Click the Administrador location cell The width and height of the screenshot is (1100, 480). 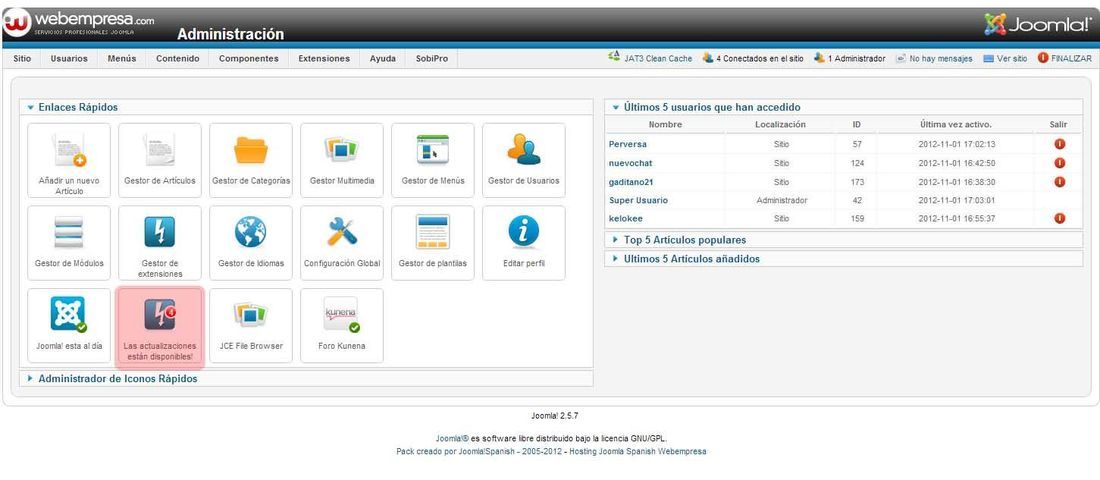tap(782, 200)
